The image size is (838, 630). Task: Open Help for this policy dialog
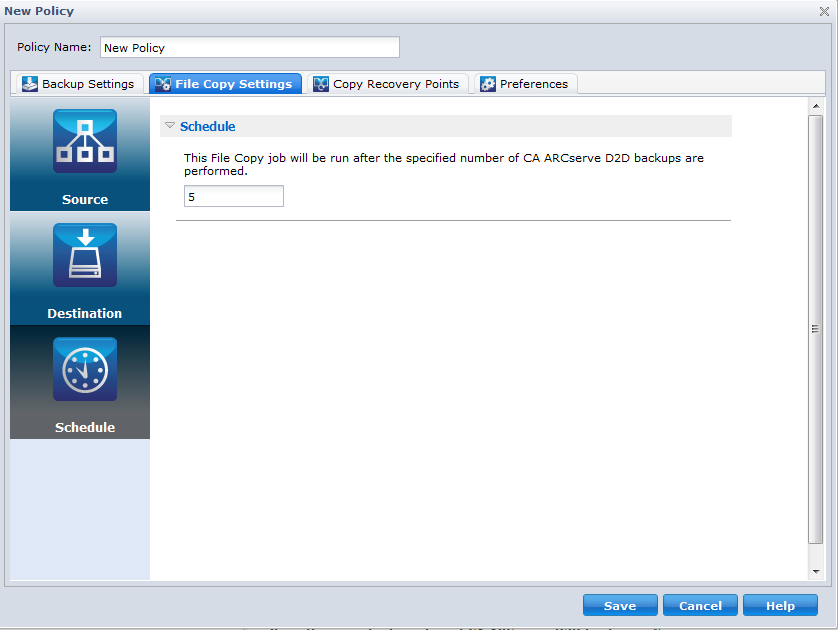pos(780,605)
